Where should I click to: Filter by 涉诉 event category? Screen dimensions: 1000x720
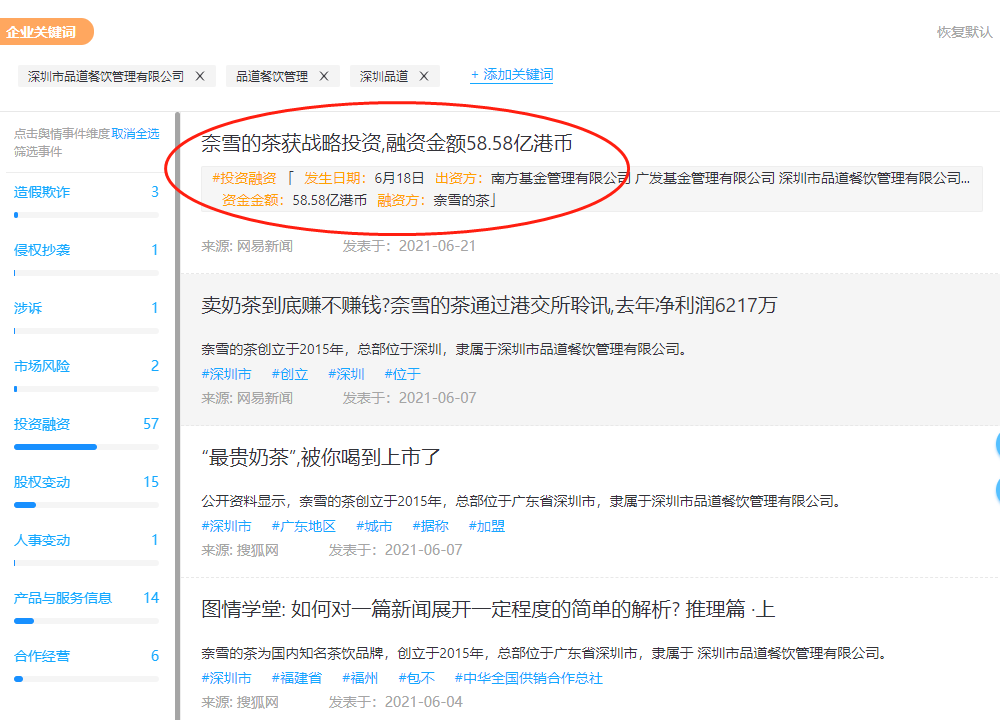[28, 308]
